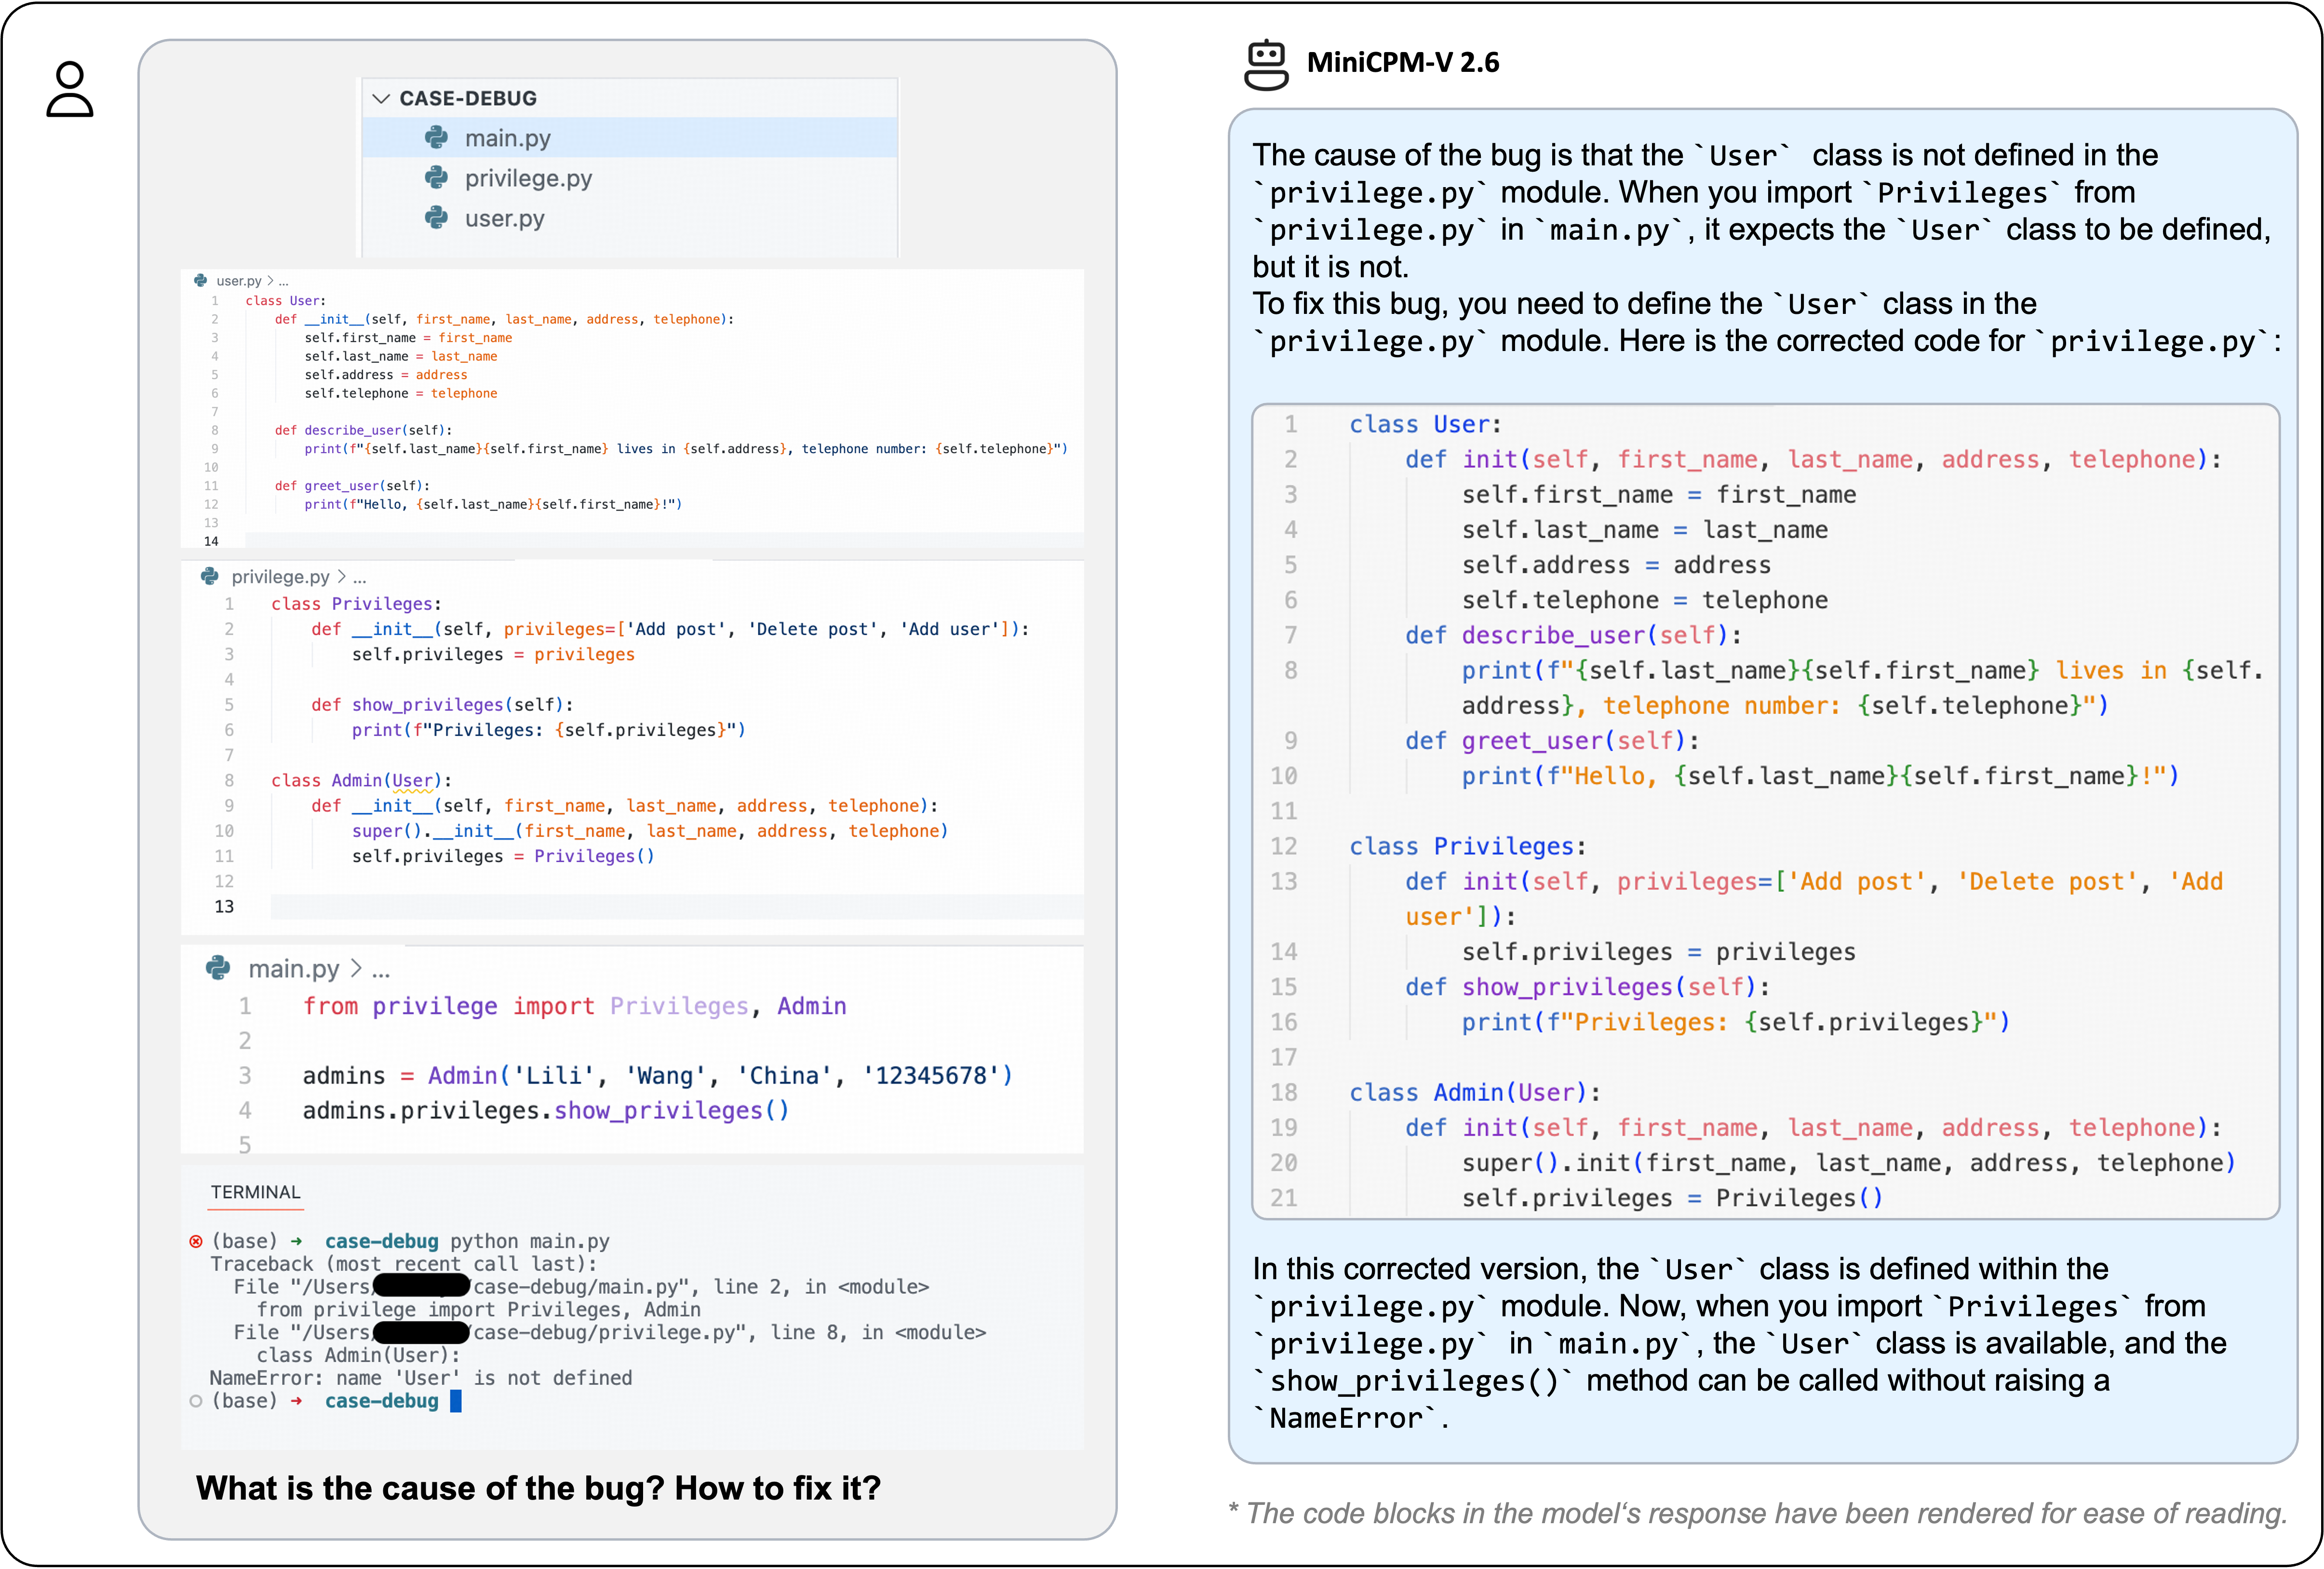The height and width of the screenshot is (1569, 2324).
Task: Click the user avatar icon
Action: (70, 89)
